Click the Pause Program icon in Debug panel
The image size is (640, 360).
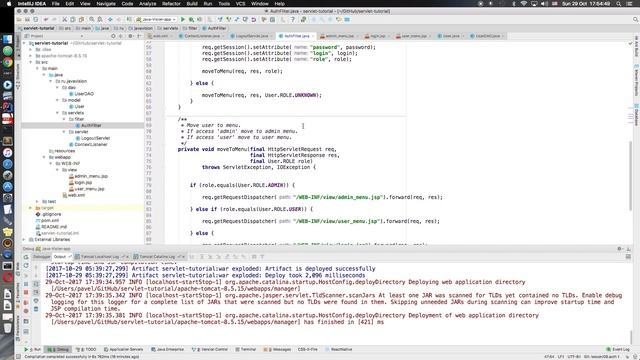[26, 284]
